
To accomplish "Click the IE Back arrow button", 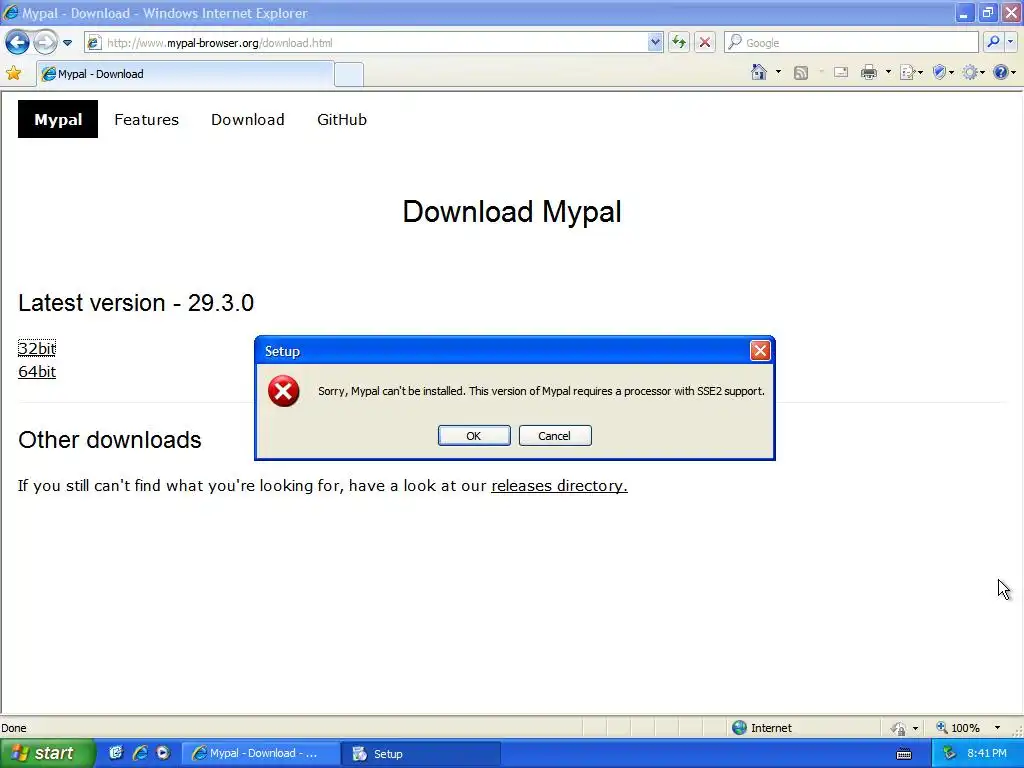I will [x=17, y=43].
